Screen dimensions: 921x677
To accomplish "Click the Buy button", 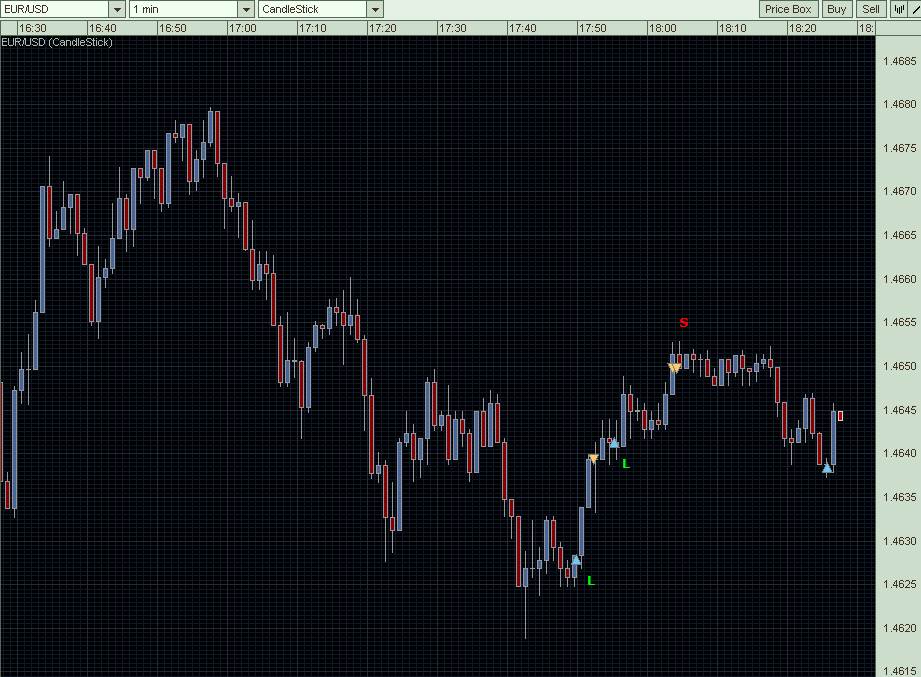I will point(836,9).
